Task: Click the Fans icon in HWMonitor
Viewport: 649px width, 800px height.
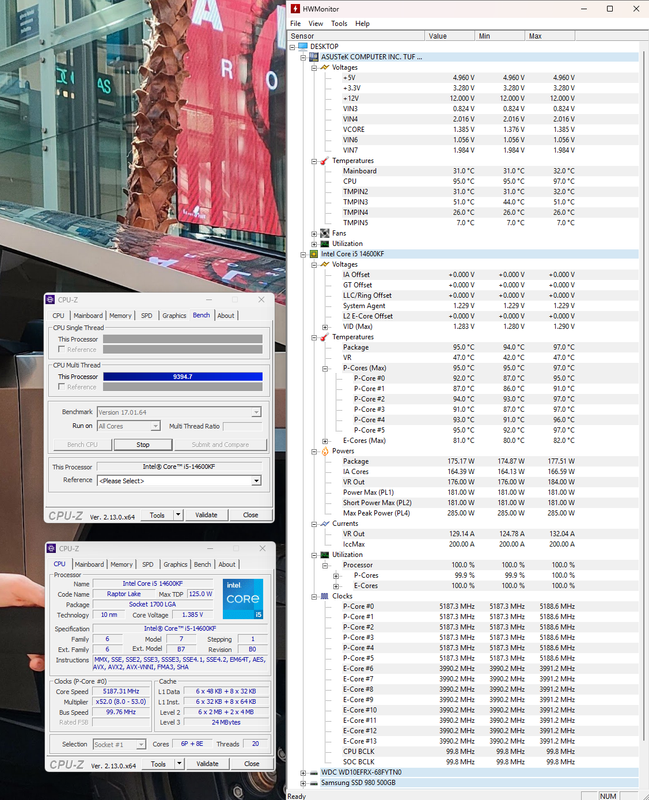Action: (x=324, y=233)
